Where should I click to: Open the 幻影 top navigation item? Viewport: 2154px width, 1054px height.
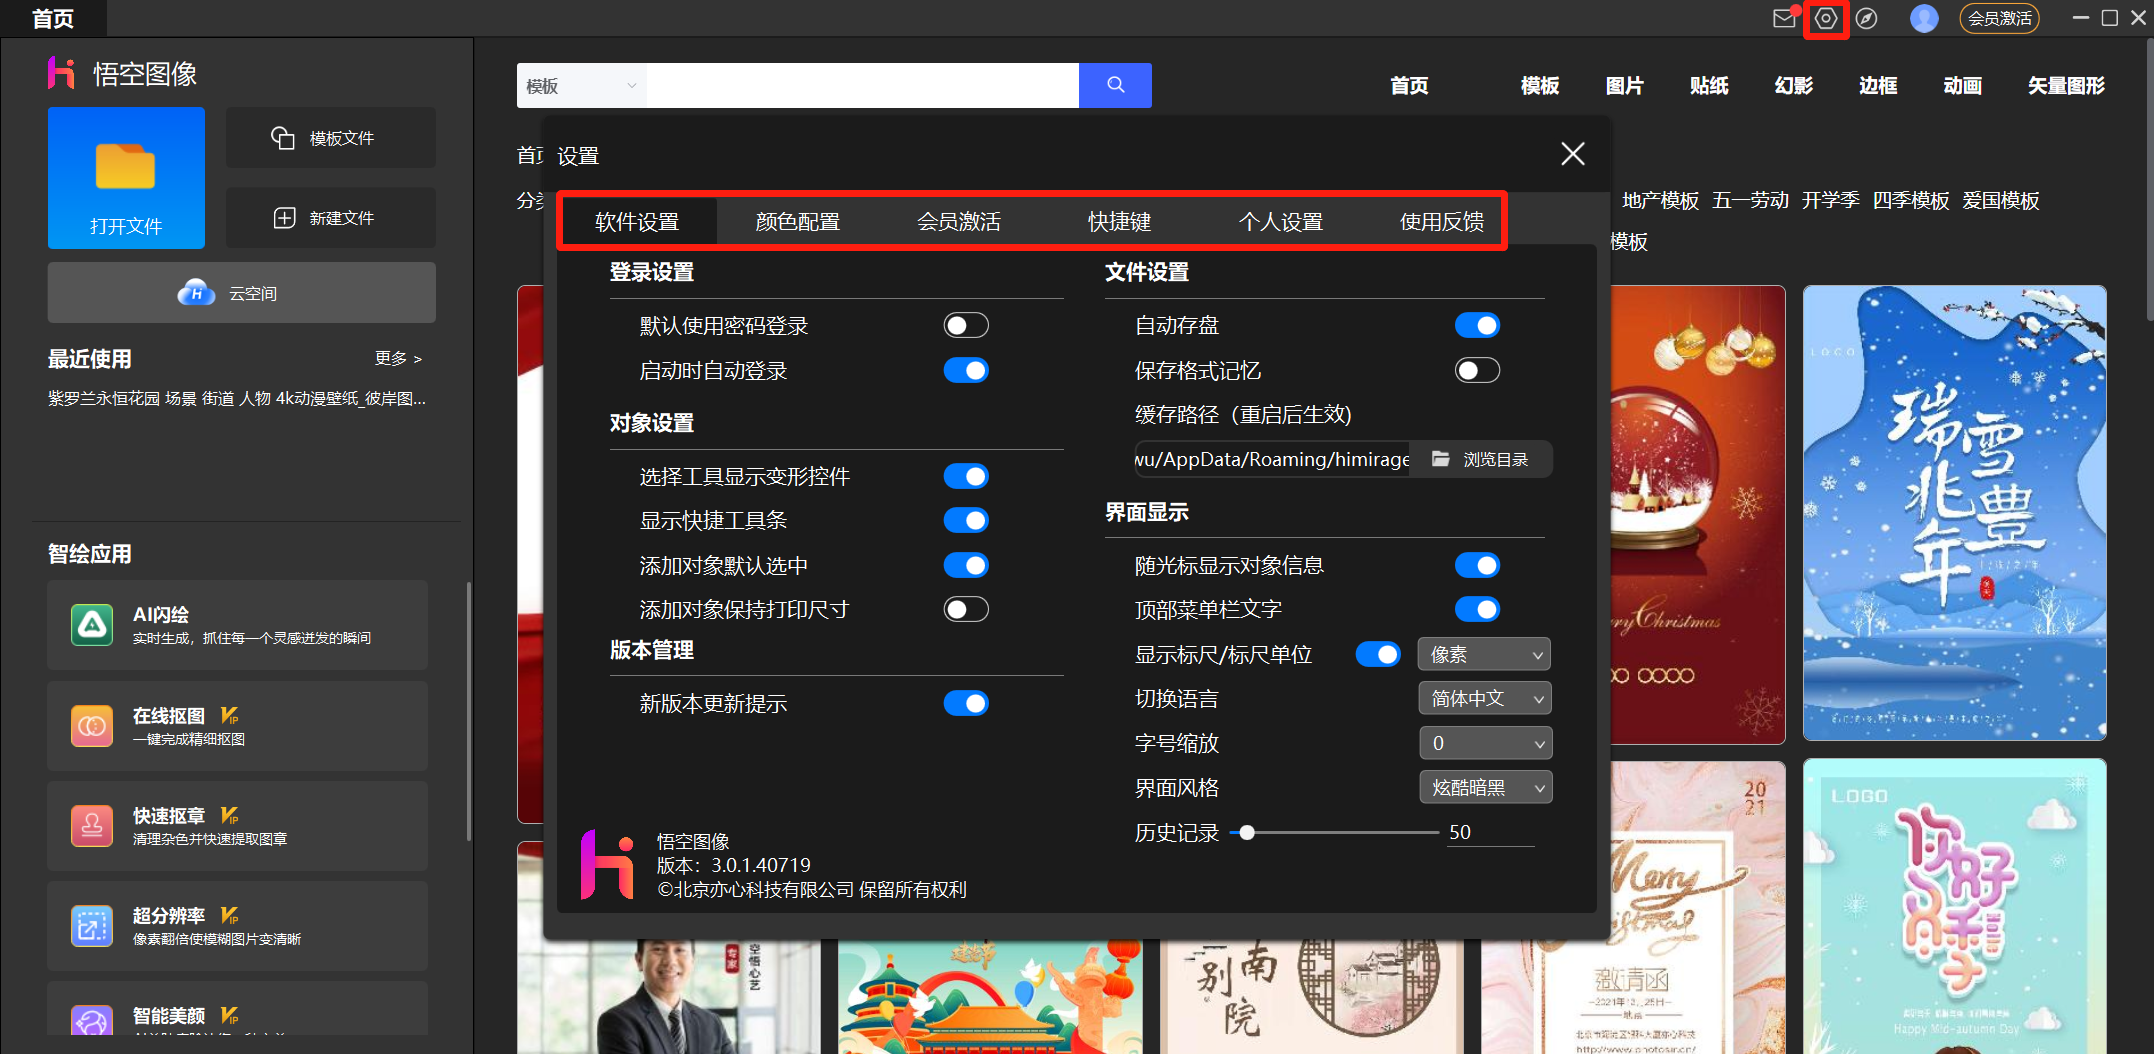(1794, 86)
